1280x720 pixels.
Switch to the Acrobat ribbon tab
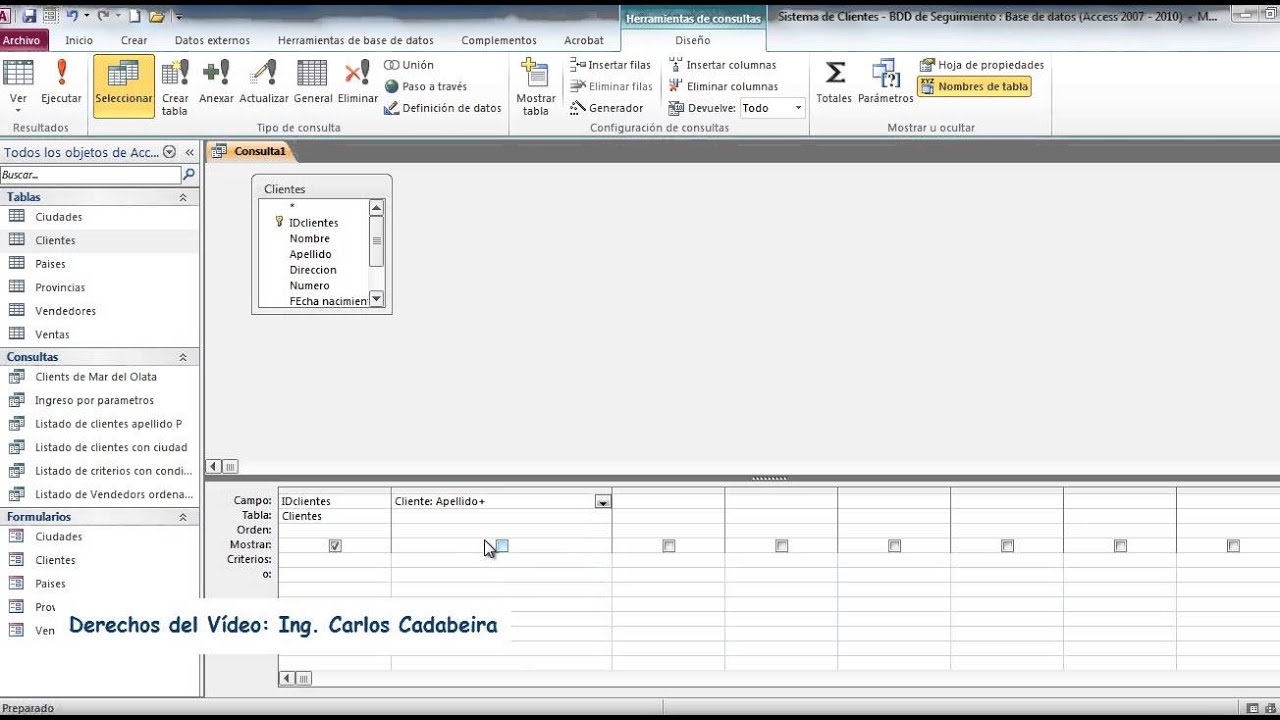coord(583,41)
